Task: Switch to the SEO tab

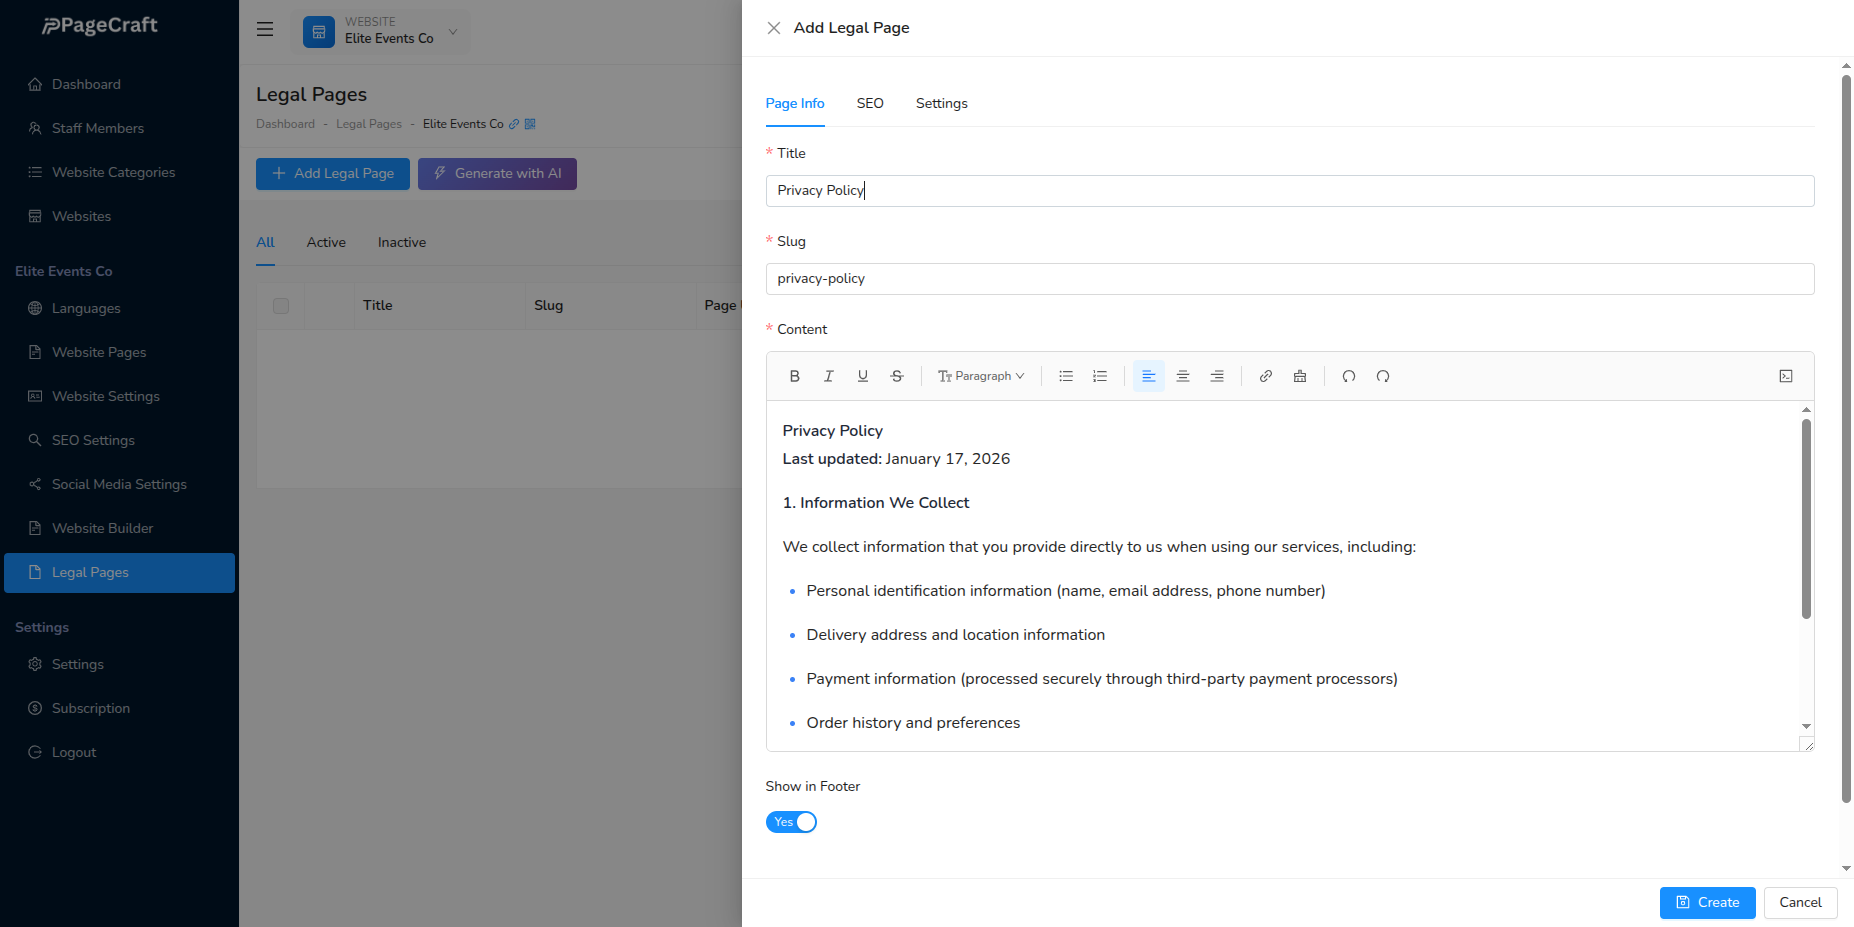Action: (x=869, y=104)
